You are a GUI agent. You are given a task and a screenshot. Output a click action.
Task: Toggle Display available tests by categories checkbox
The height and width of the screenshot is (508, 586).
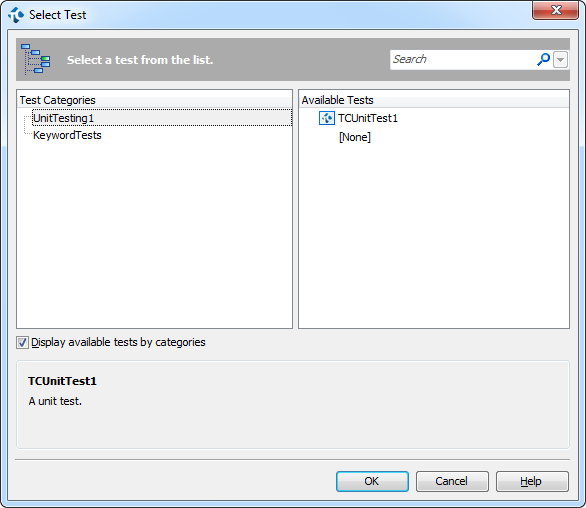point(22,342)
